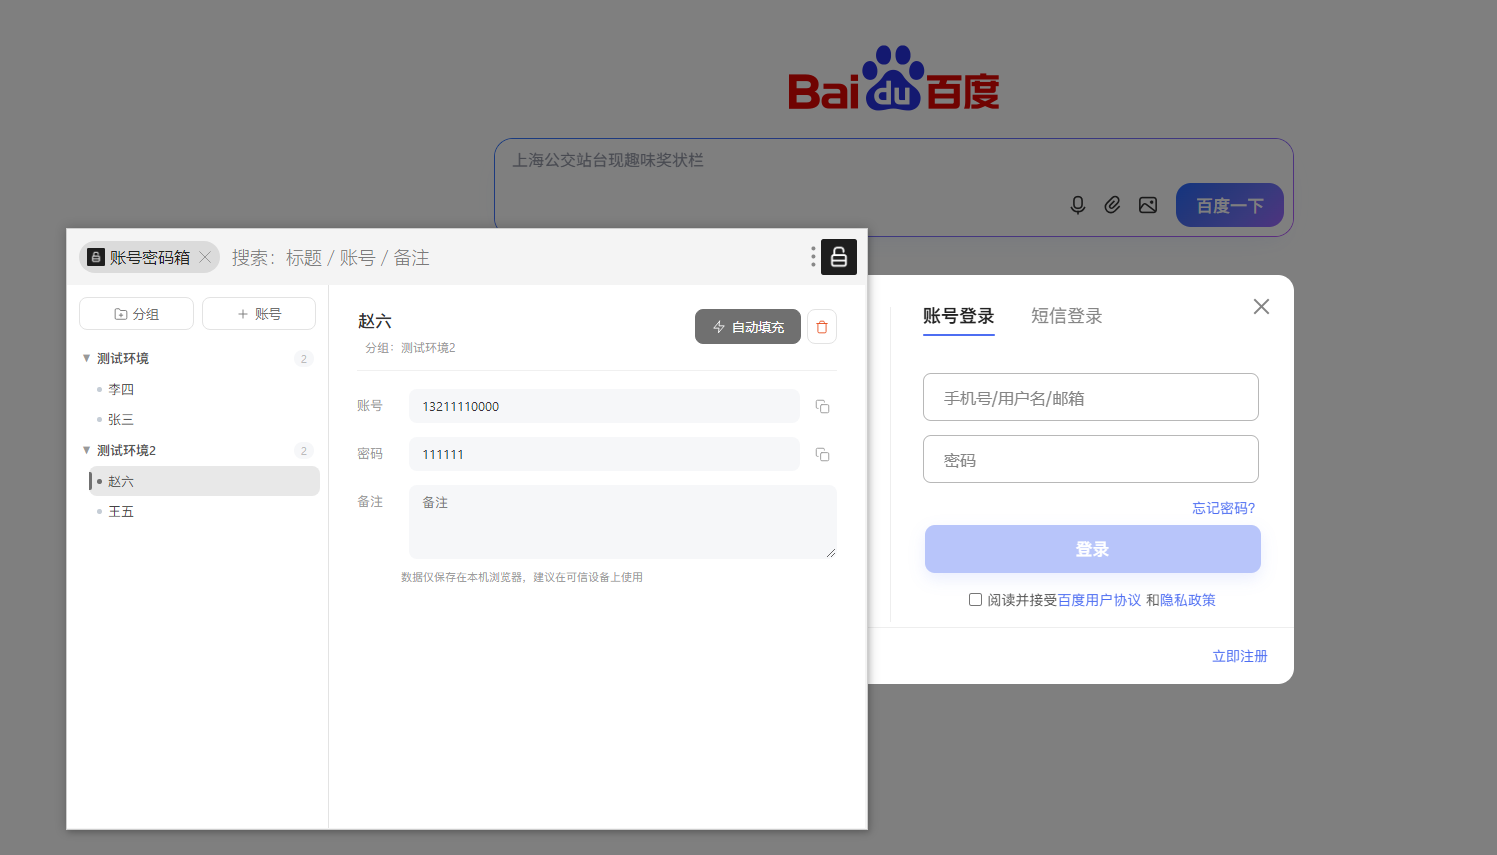Click the 账号 field with 13211110000
This screenshot has height=855, width=1497.
[x=604, y=406]
